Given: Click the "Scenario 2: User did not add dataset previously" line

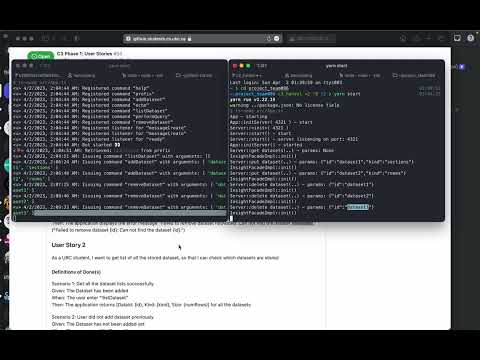Looking at the screenshot, I should pyautogui.click(x=103, y=317).
